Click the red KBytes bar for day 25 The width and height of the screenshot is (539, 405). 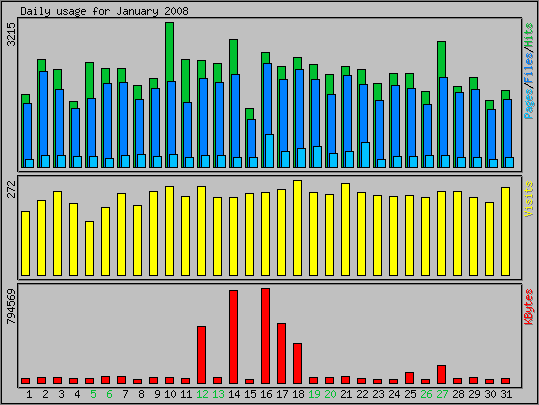click(x=409, y=378)
